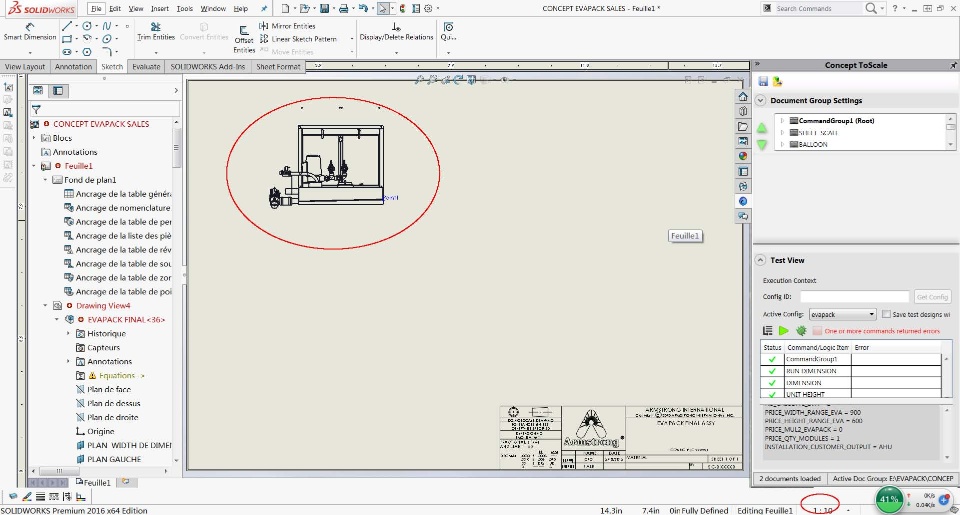This screenshot has width=960, height=515.
Task: Click the Rebuild traffic light icon
Action: tap(402, 9)
